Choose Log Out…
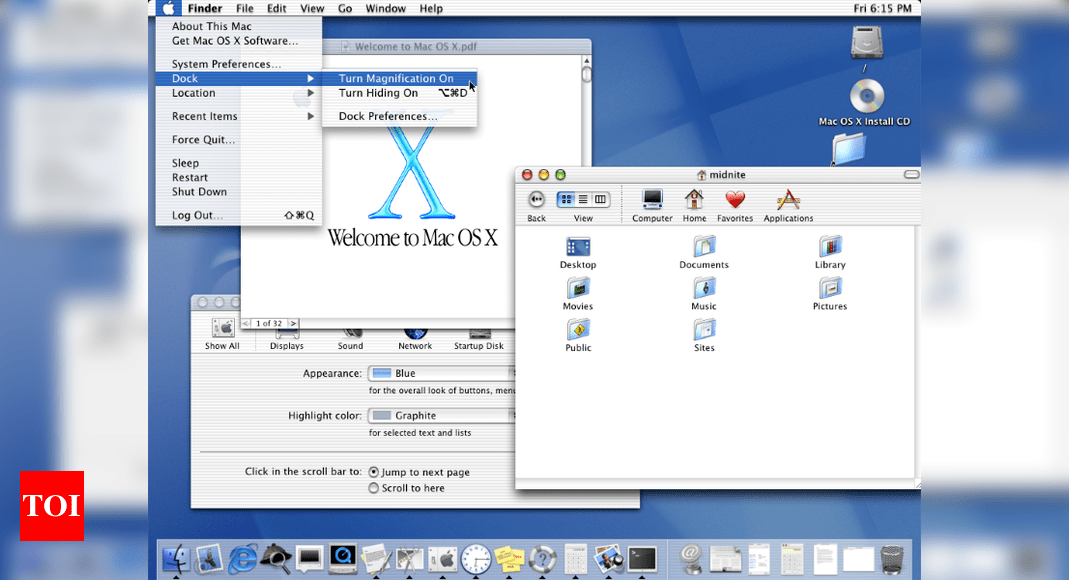This screenshot has width=1069, height=580. [239, 215]
